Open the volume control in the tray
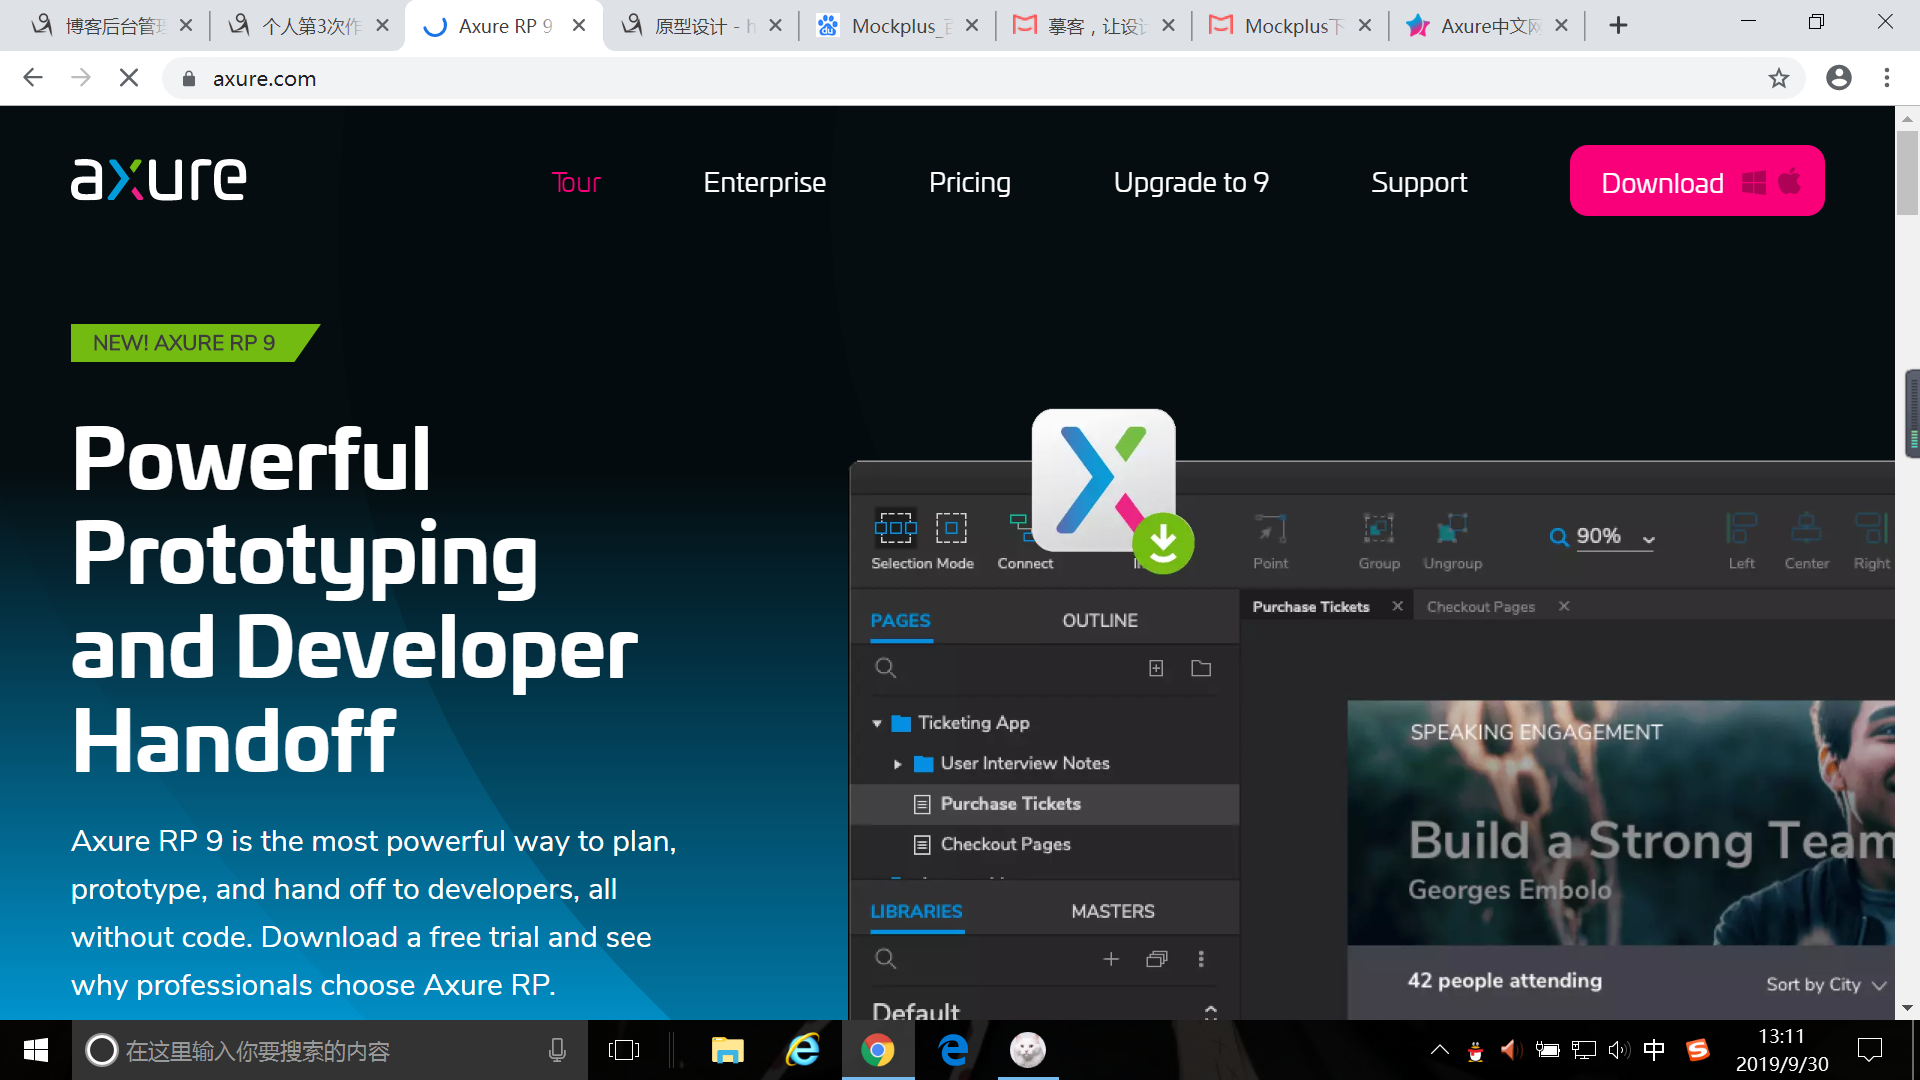The image size is (1920, 1080). tap(1618, 1050)
